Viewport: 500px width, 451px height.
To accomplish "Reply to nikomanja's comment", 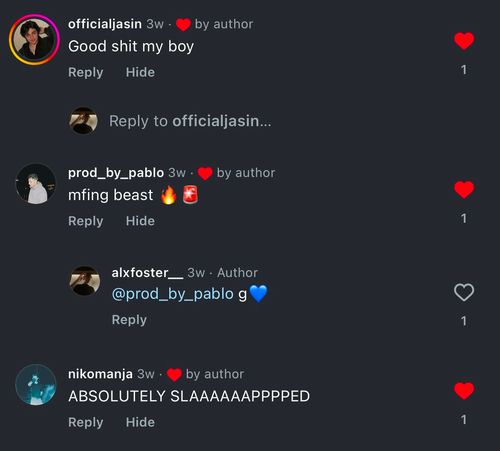I will [86, 422].
